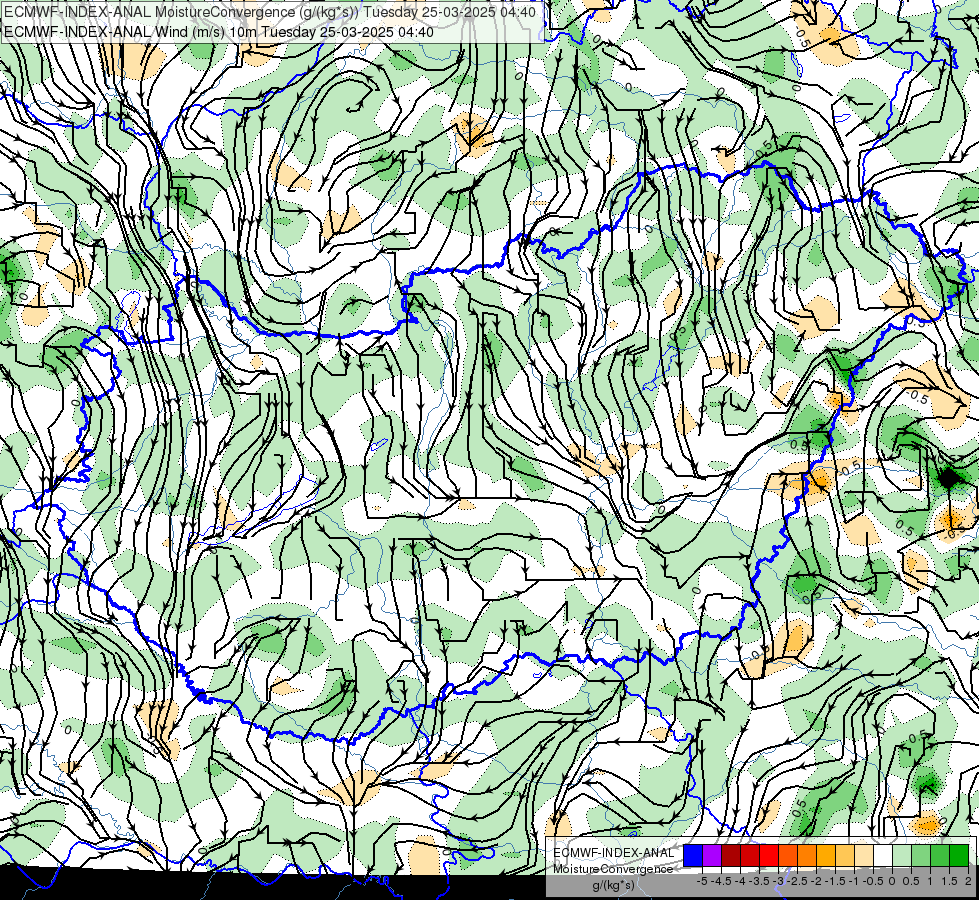
Task: Select the medium green swatch from 1 to 1.5
Action: 940,856
